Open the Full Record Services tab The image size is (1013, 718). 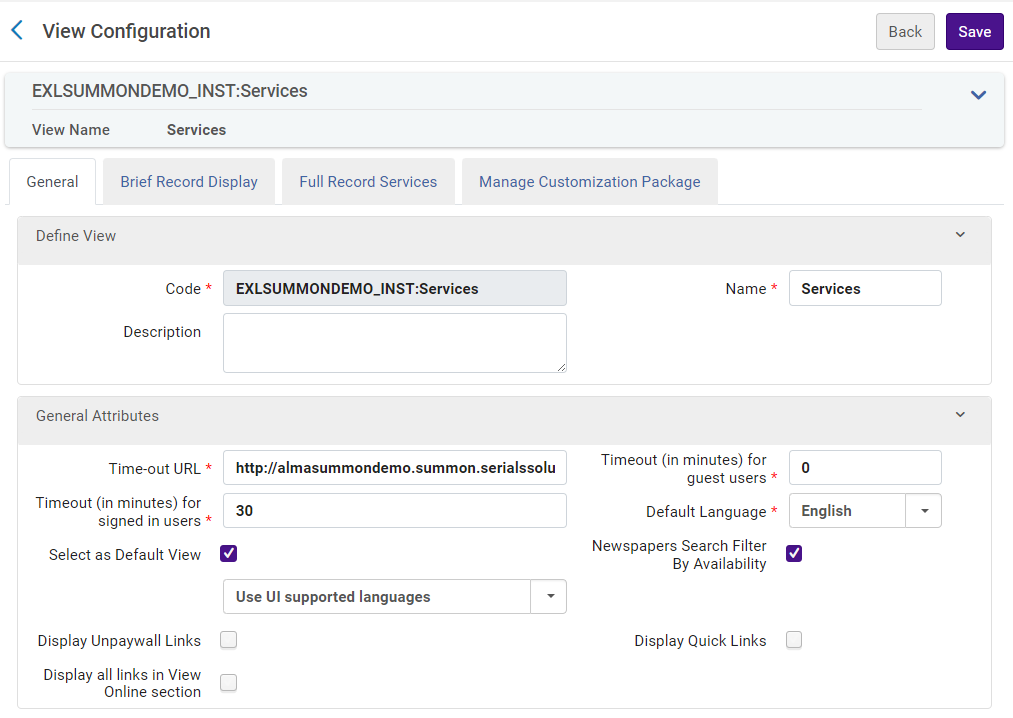[368, 182]
